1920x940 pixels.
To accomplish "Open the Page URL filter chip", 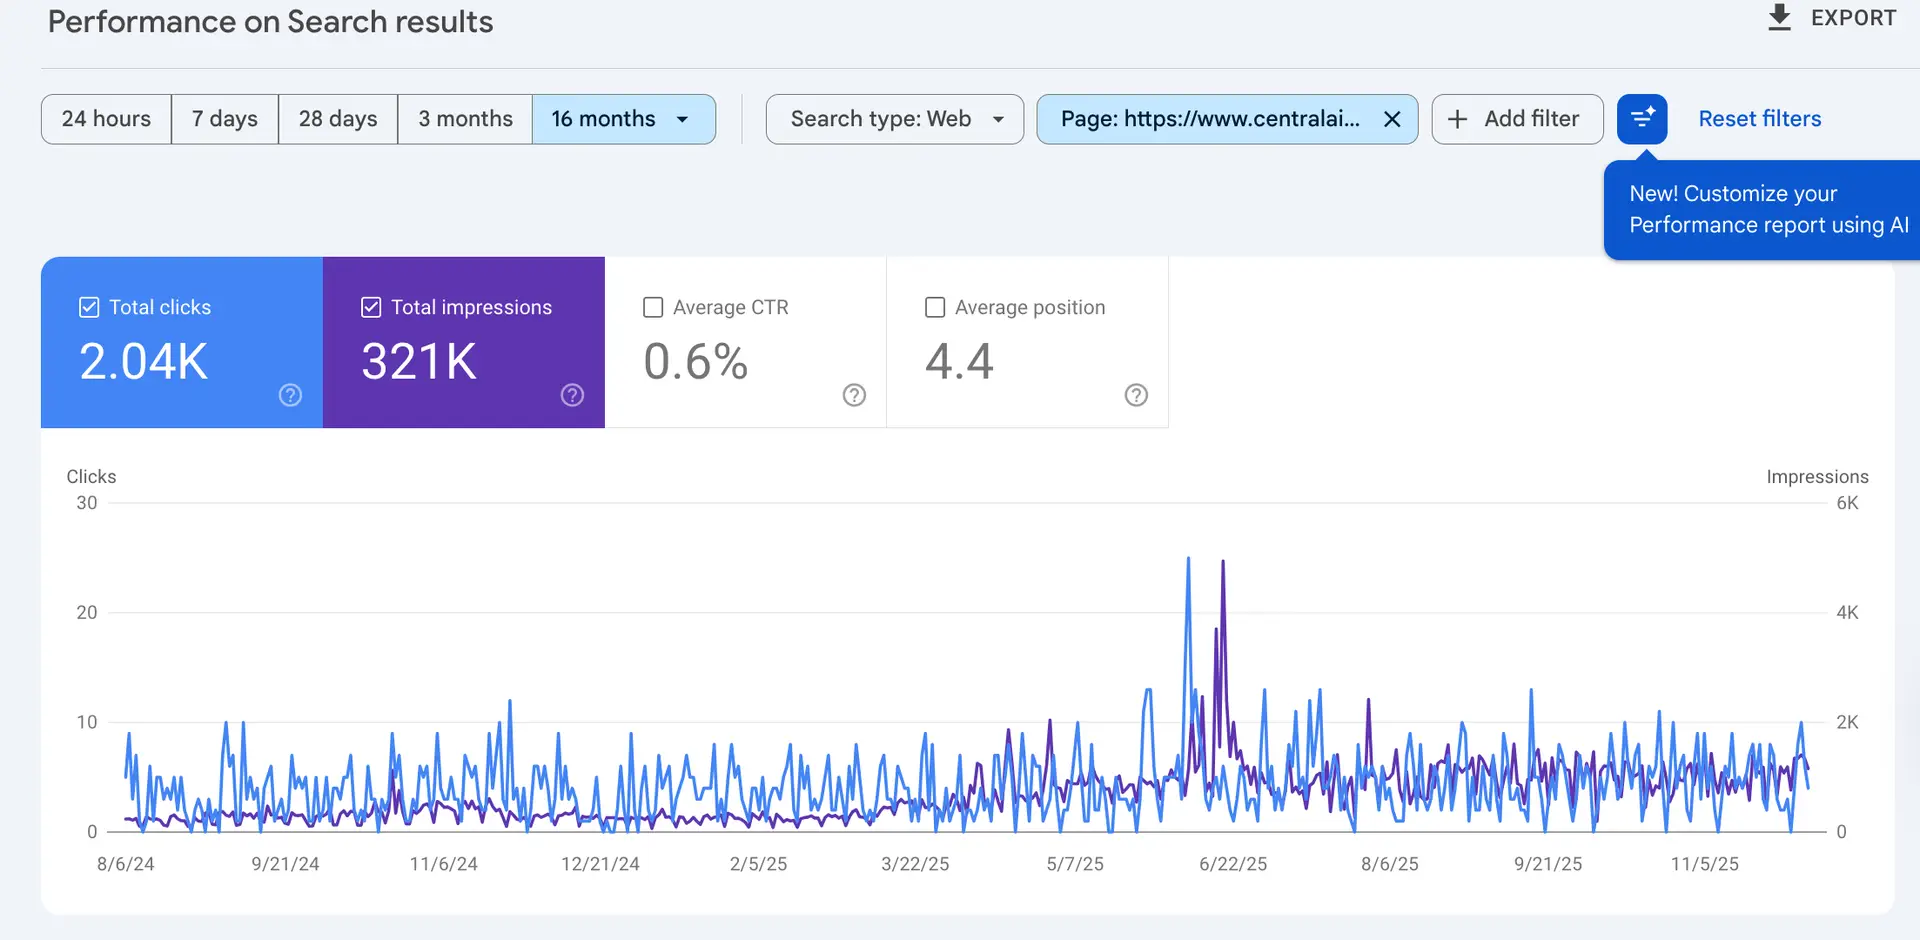I will click(x=1209, y=119).
